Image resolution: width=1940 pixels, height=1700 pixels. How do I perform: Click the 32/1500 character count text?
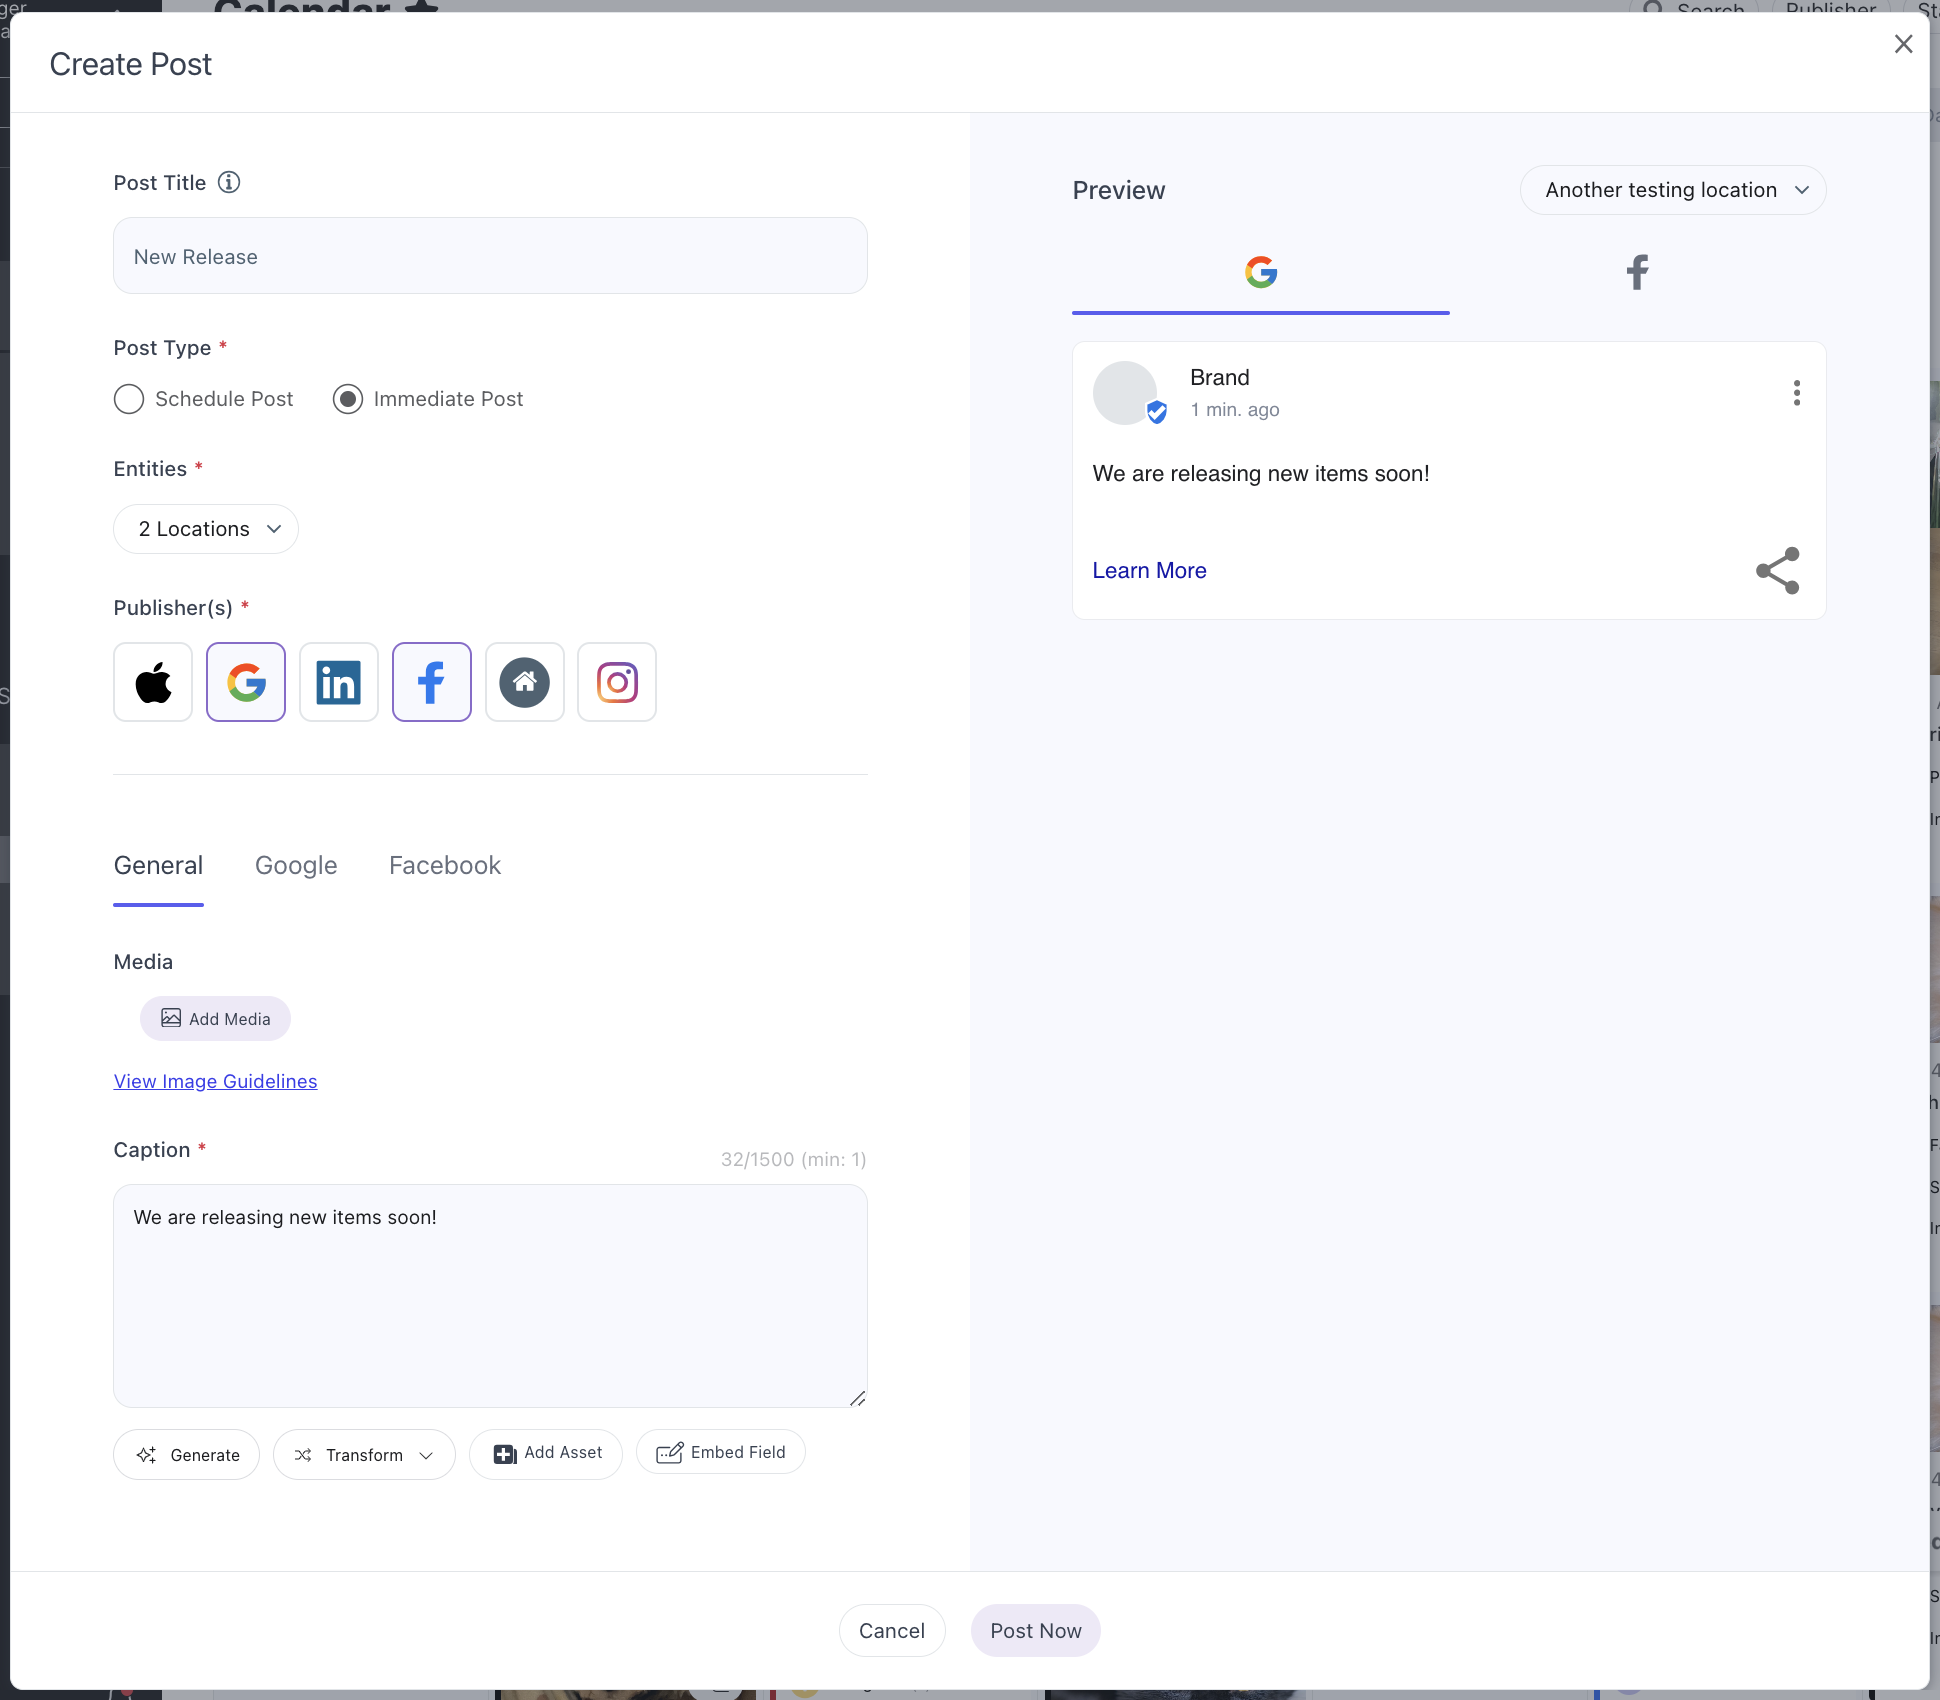[793, 1159]
